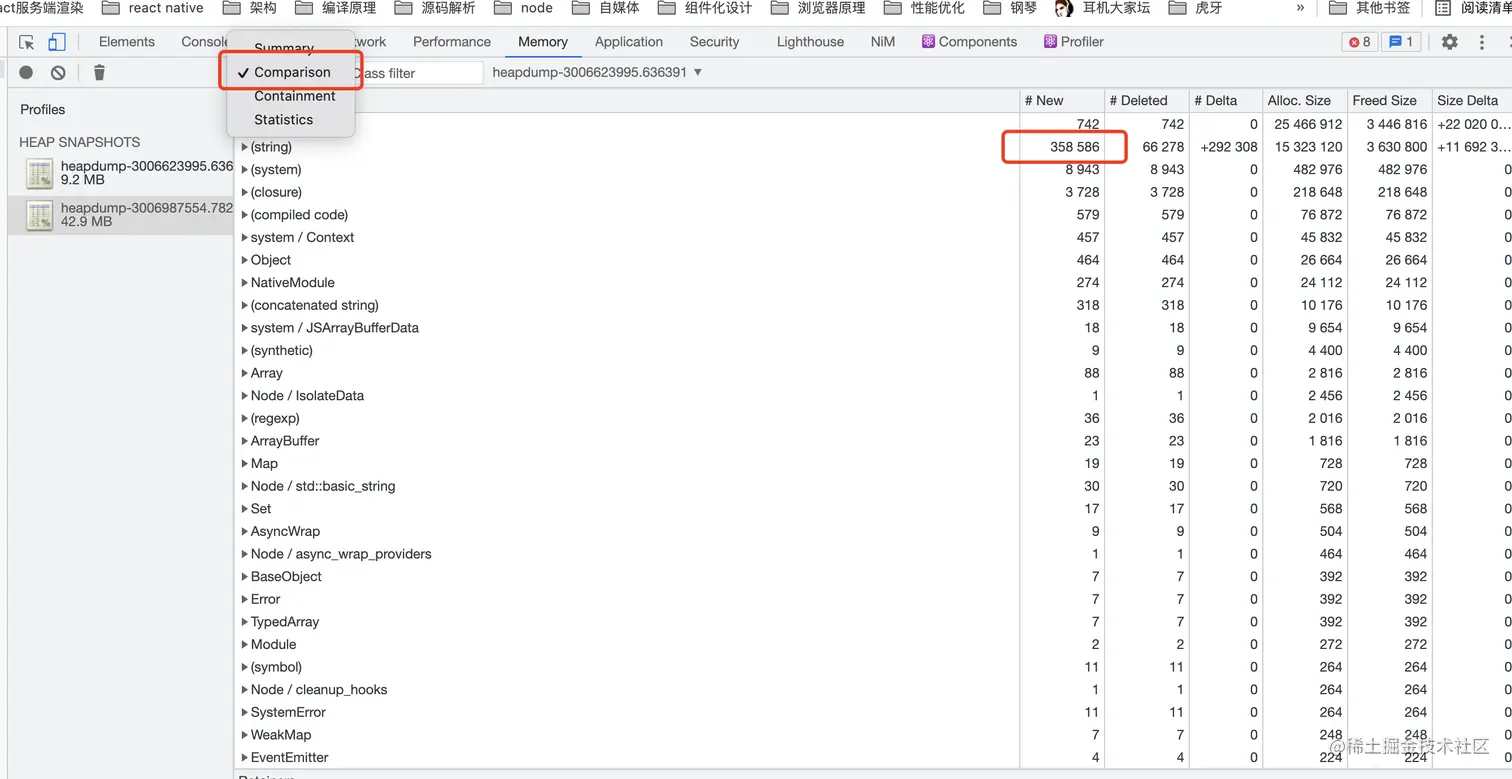Open the react native bookmark folder
Image resolution: width=1512 pixels, height=779 pixels.
pos(152,8)
